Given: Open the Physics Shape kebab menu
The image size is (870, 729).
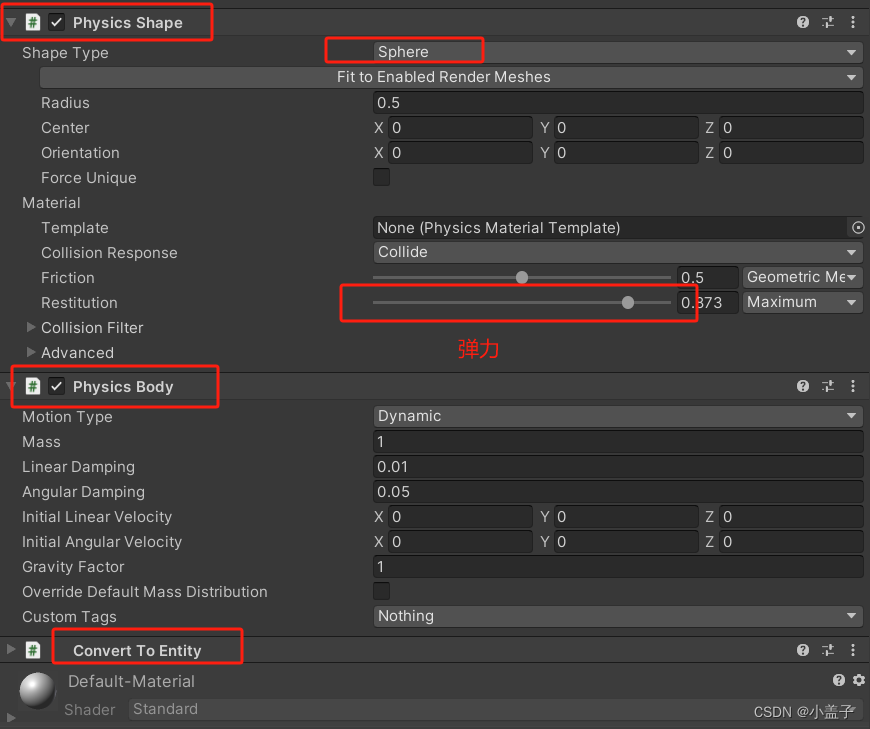Looking at the screenshot, I should (x=853, y=21).
